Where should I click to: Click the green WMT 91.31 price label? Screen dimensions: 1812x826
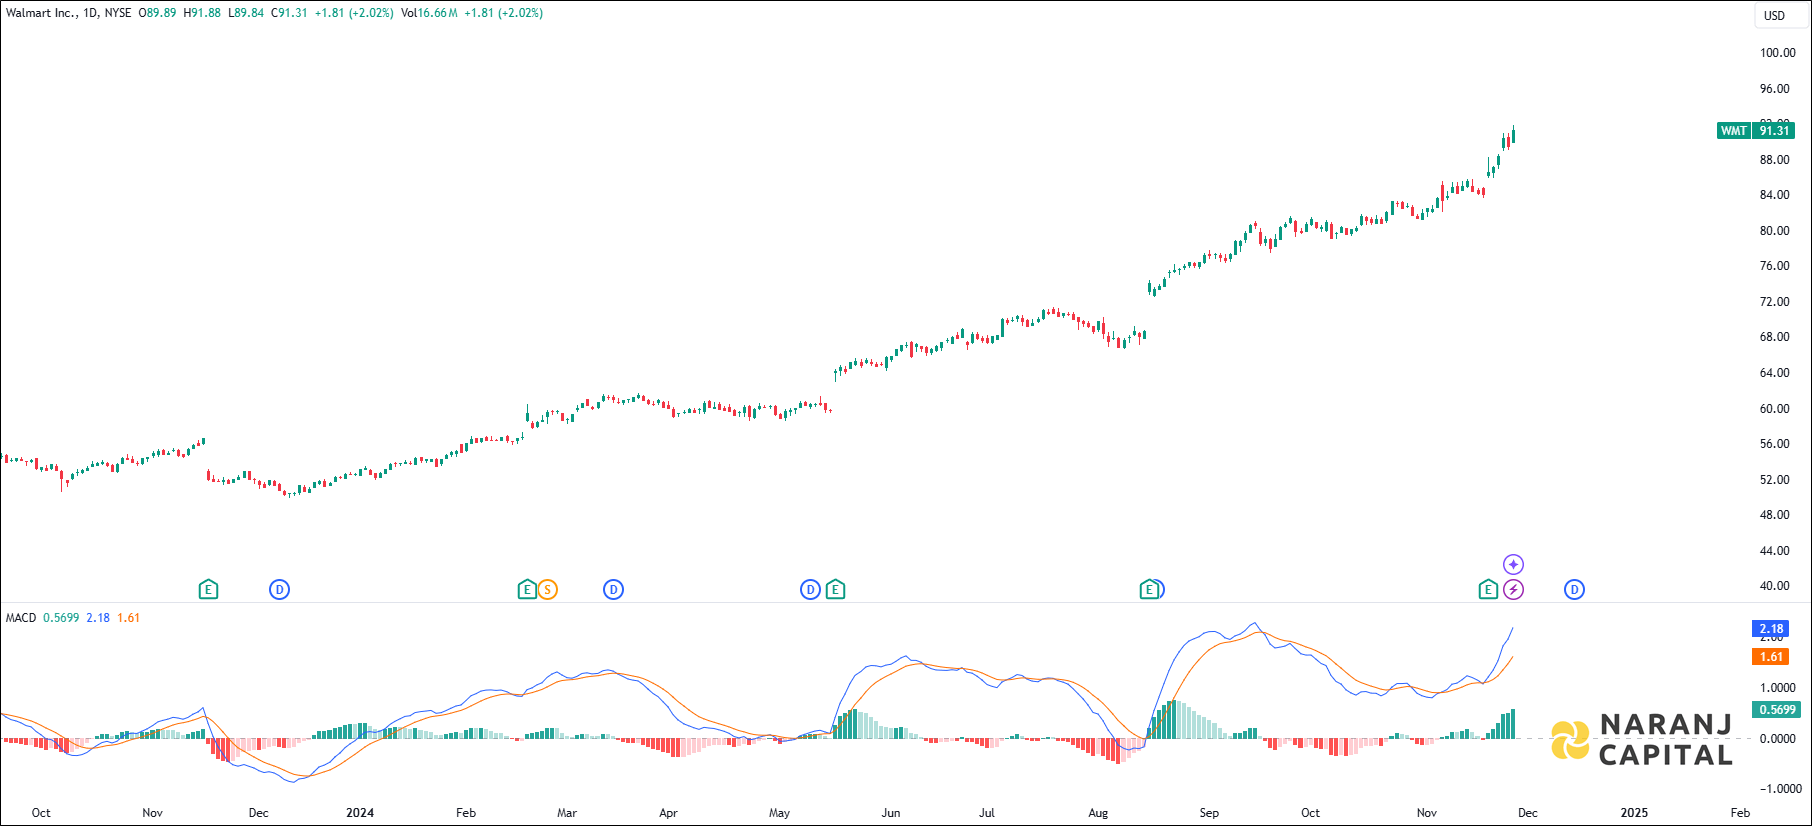tap(1756, 131)
